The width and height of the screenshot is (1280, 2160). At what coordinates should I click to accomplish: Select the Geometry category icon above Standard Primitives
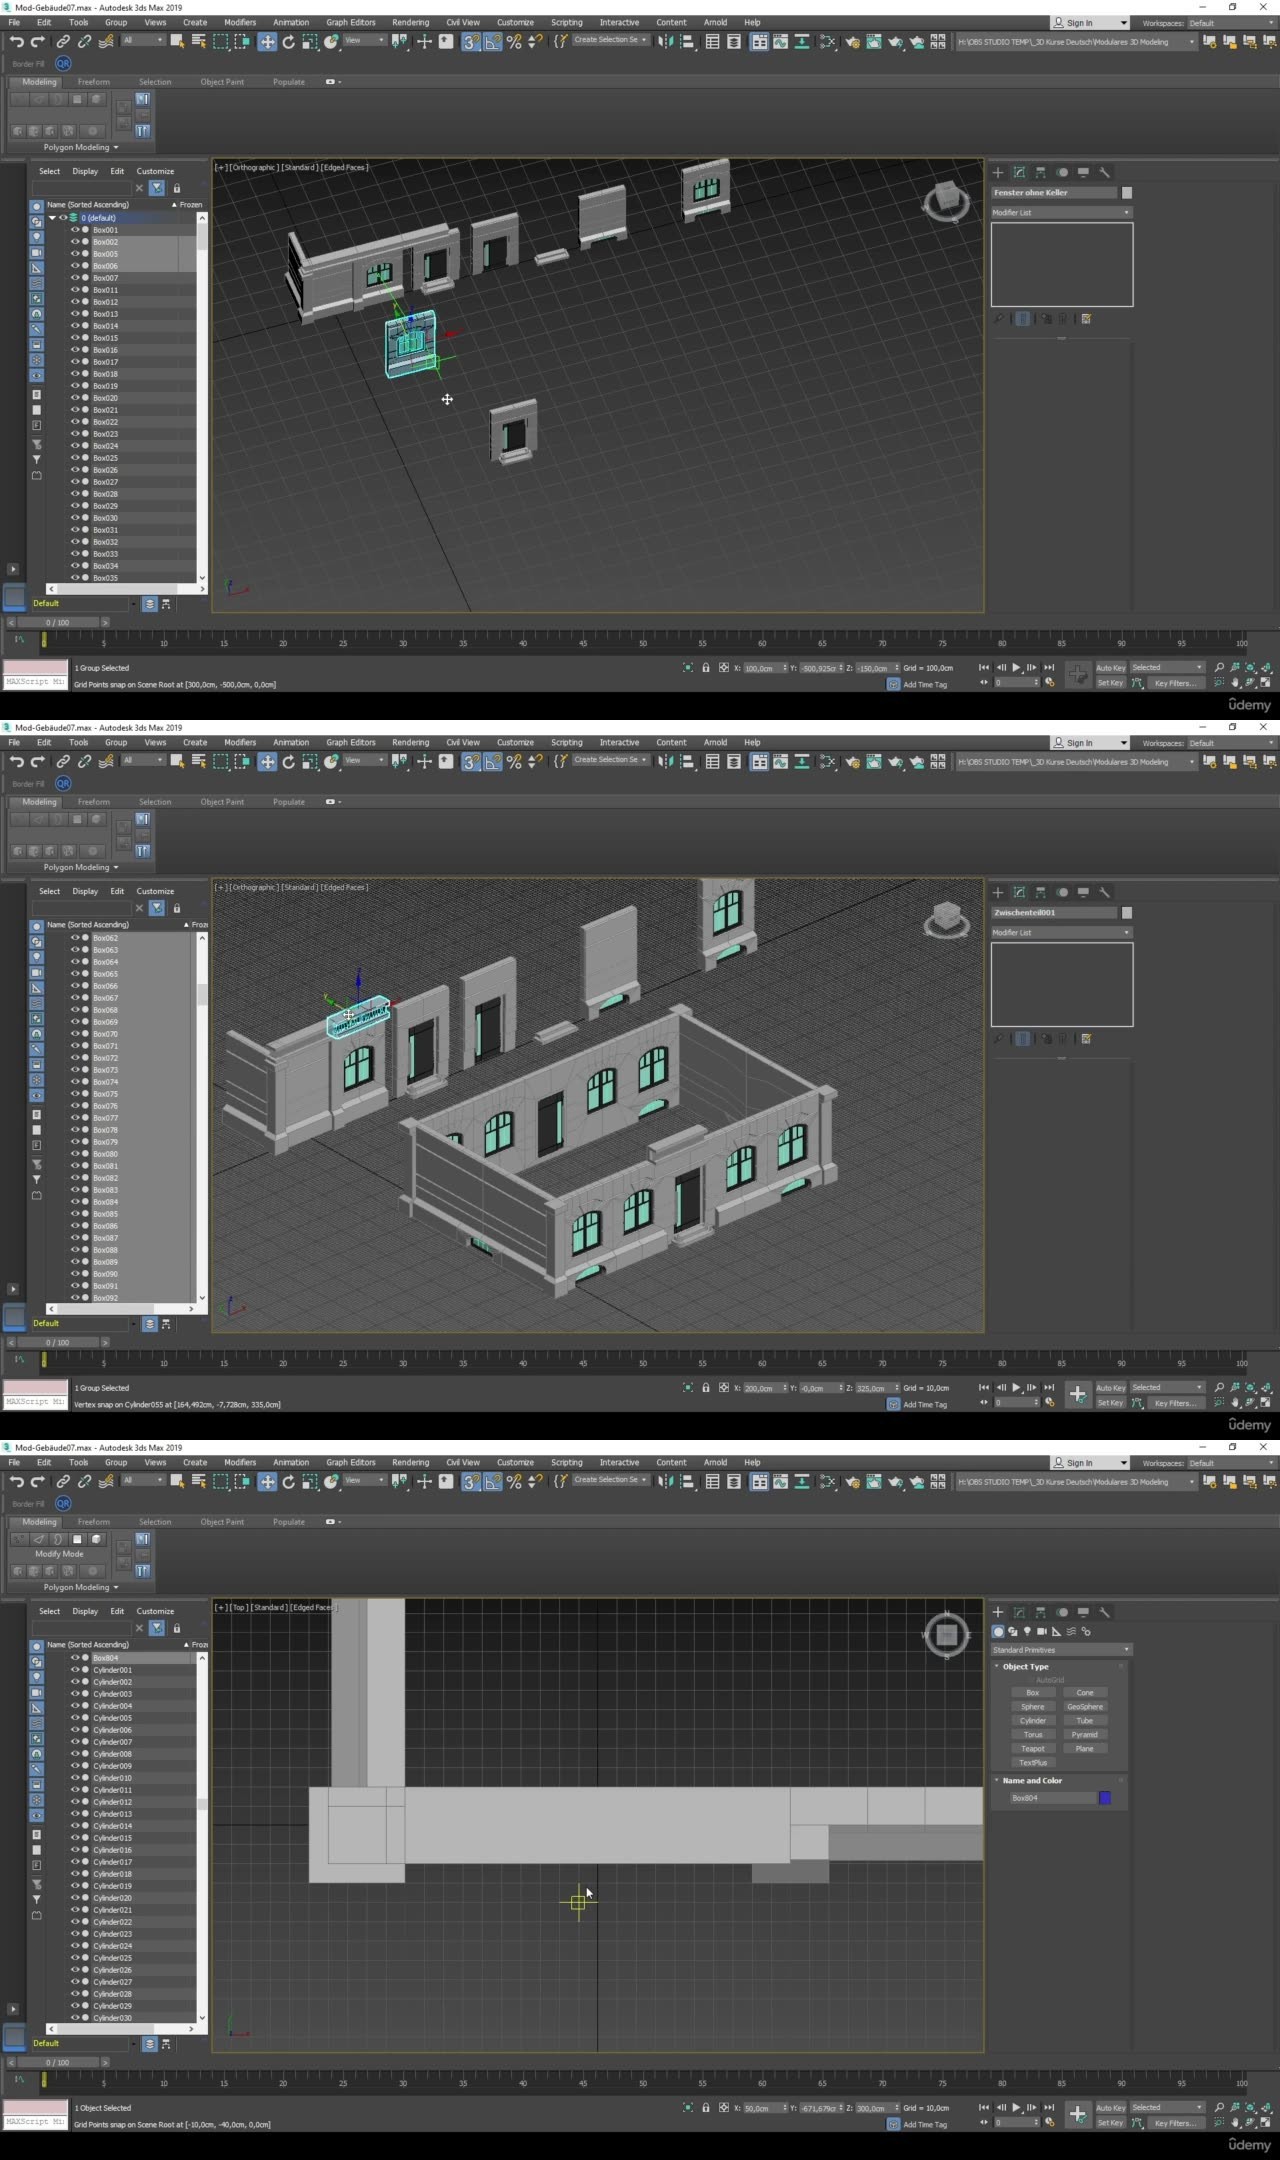(998, 1631)
